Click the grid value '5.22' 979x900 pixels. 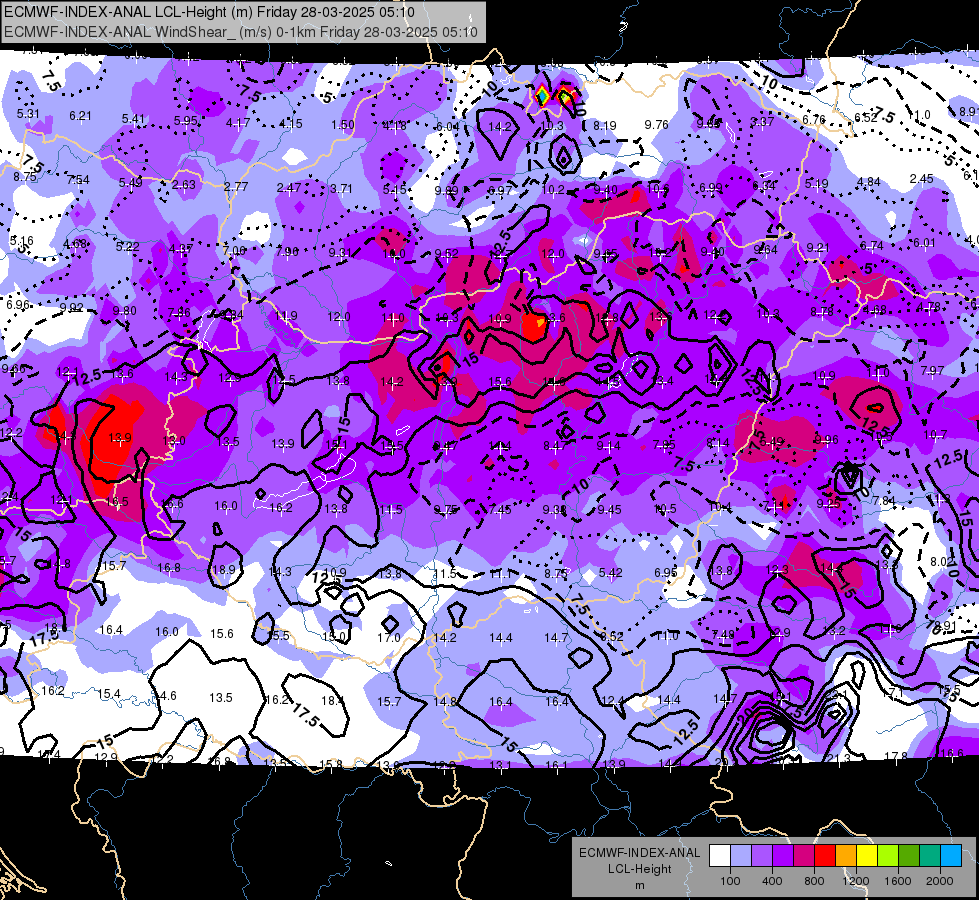coord(127,246)
